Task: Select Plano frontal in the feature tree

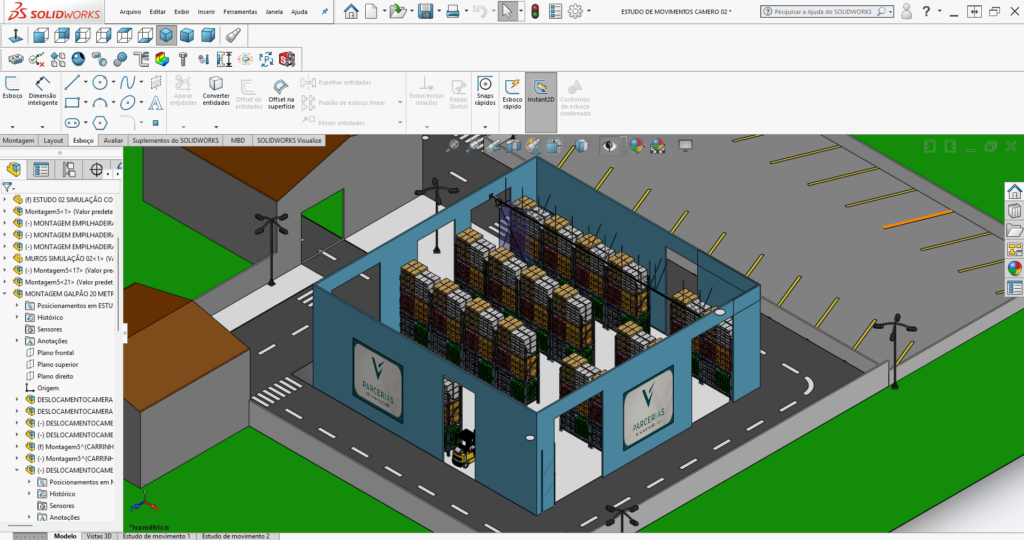Action: click(x=56, y=353)
